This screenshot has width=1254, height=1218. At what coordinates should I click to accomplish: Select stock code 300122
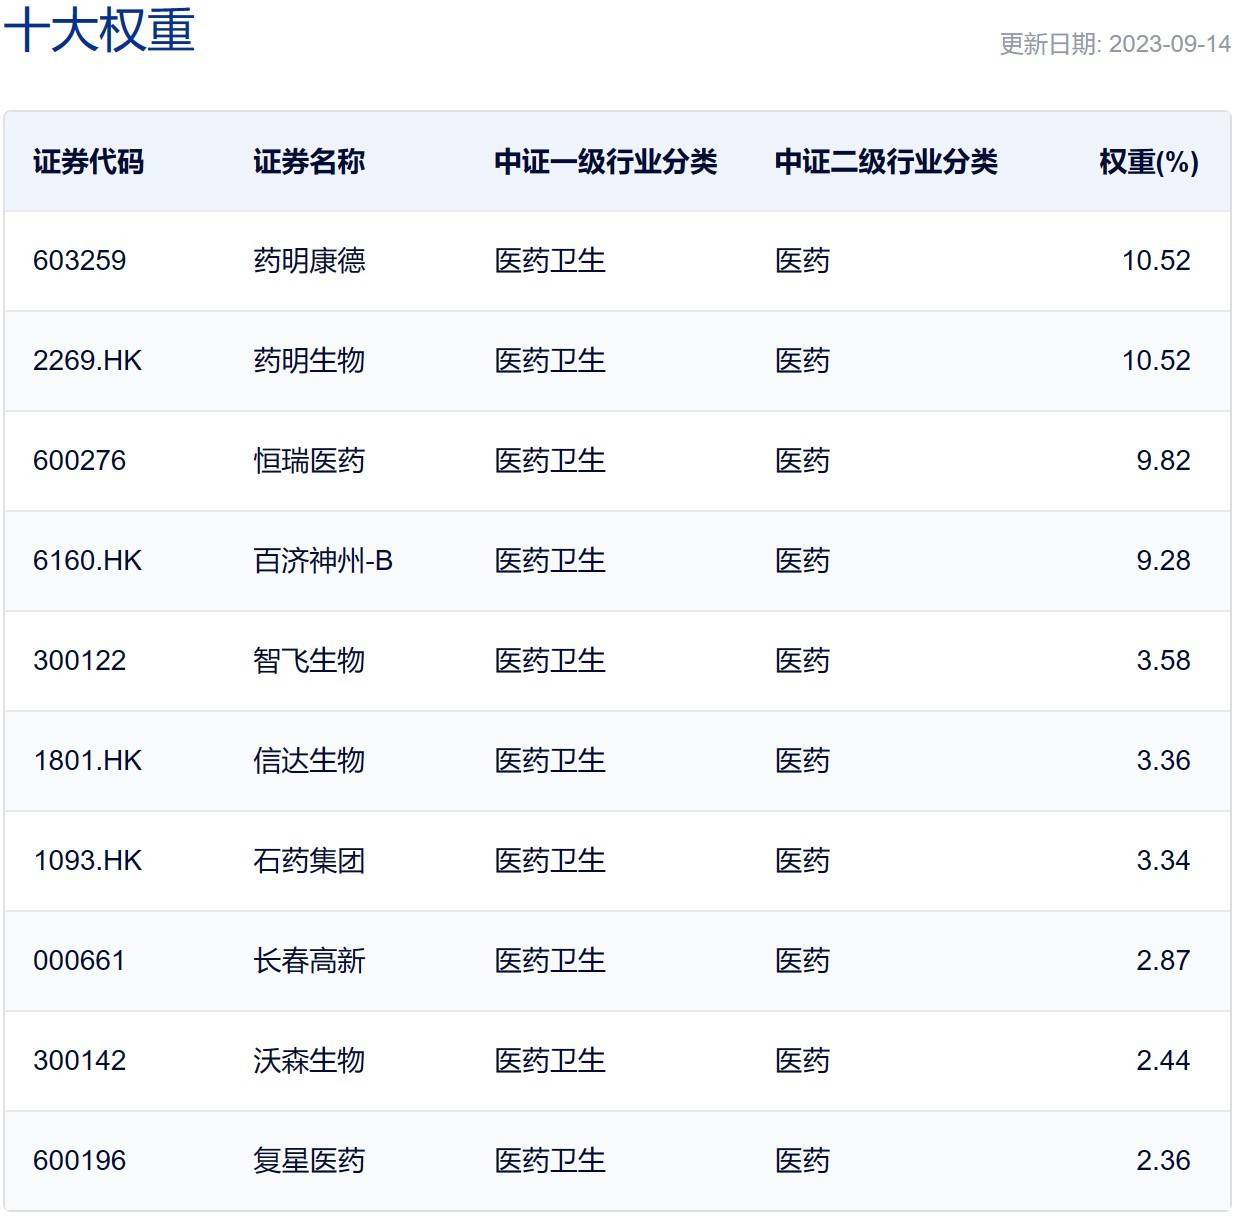(80, 661)
